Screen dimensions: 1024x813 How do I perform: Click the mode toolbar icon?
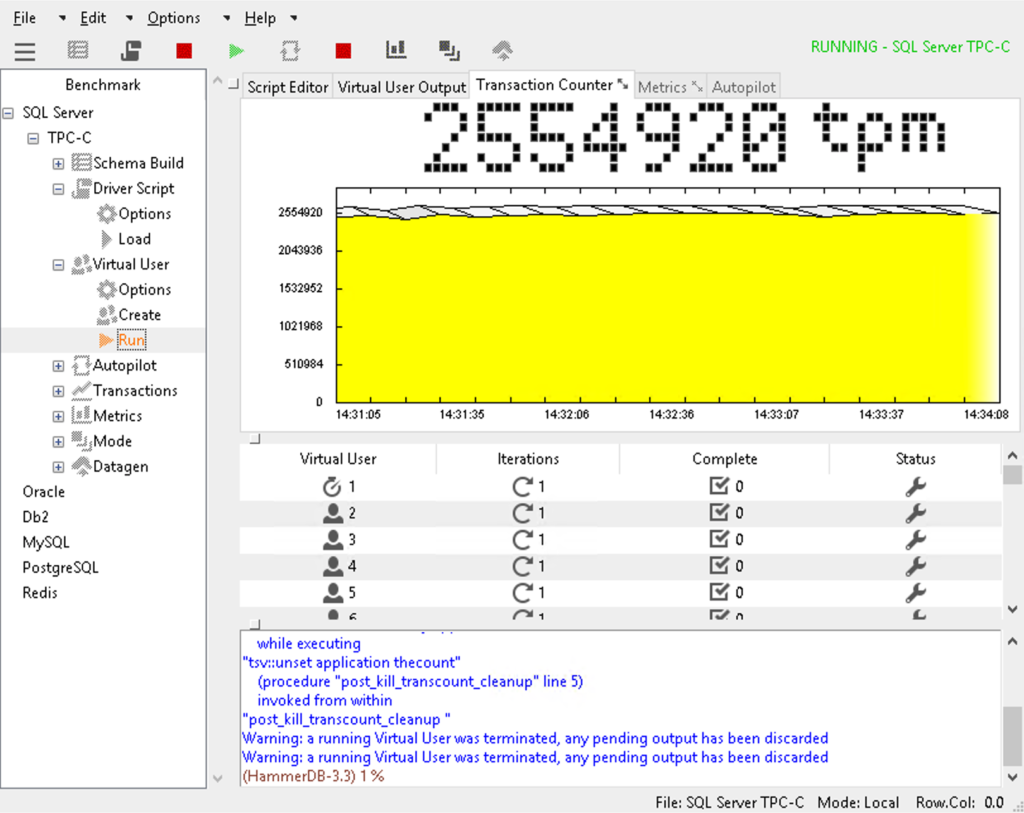pos(449,50)
